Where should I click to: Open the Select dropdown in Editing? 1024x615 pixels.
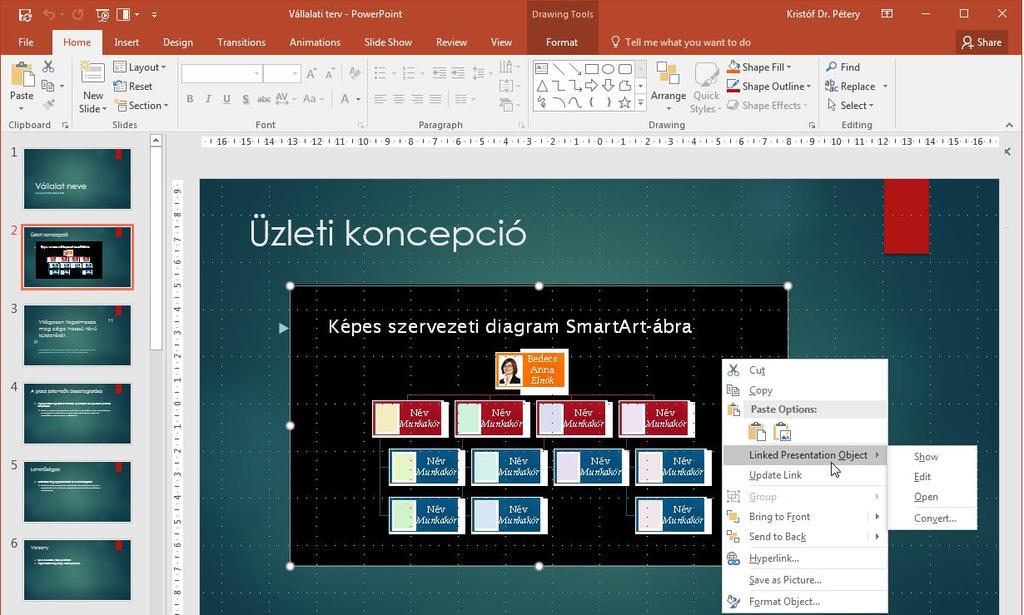click(x=850, y=105)
